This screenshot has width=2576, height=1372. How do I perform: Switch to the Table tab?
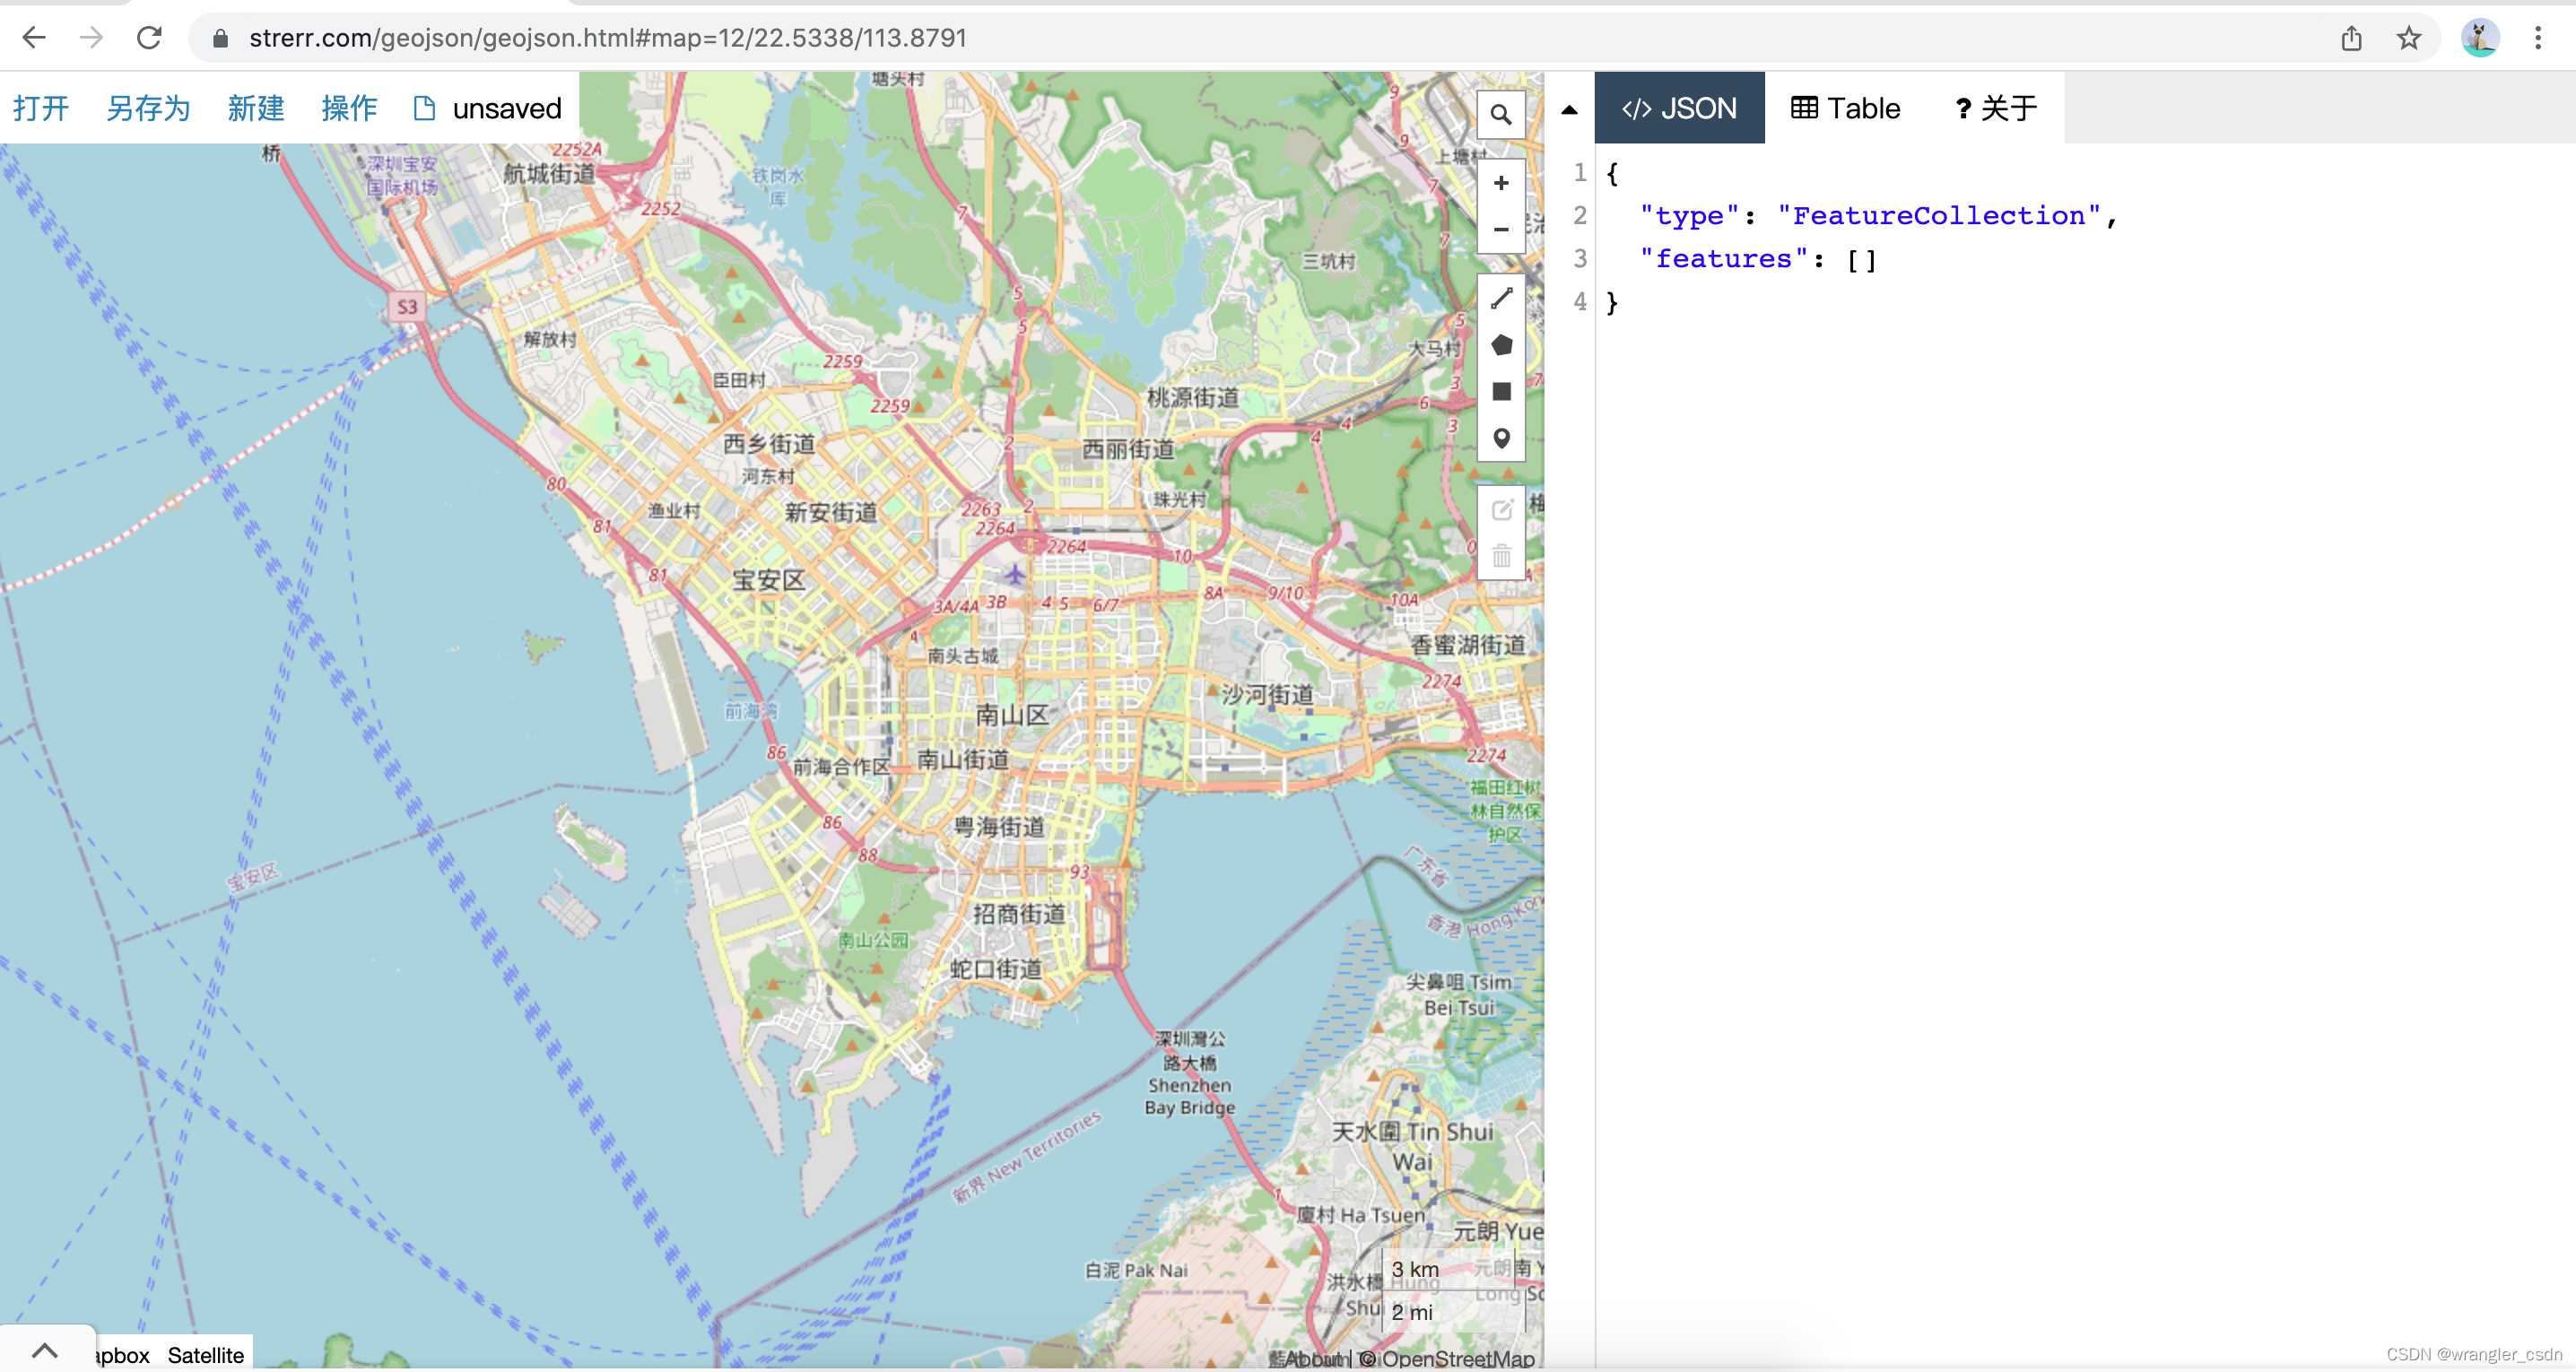click(1845, 108)
